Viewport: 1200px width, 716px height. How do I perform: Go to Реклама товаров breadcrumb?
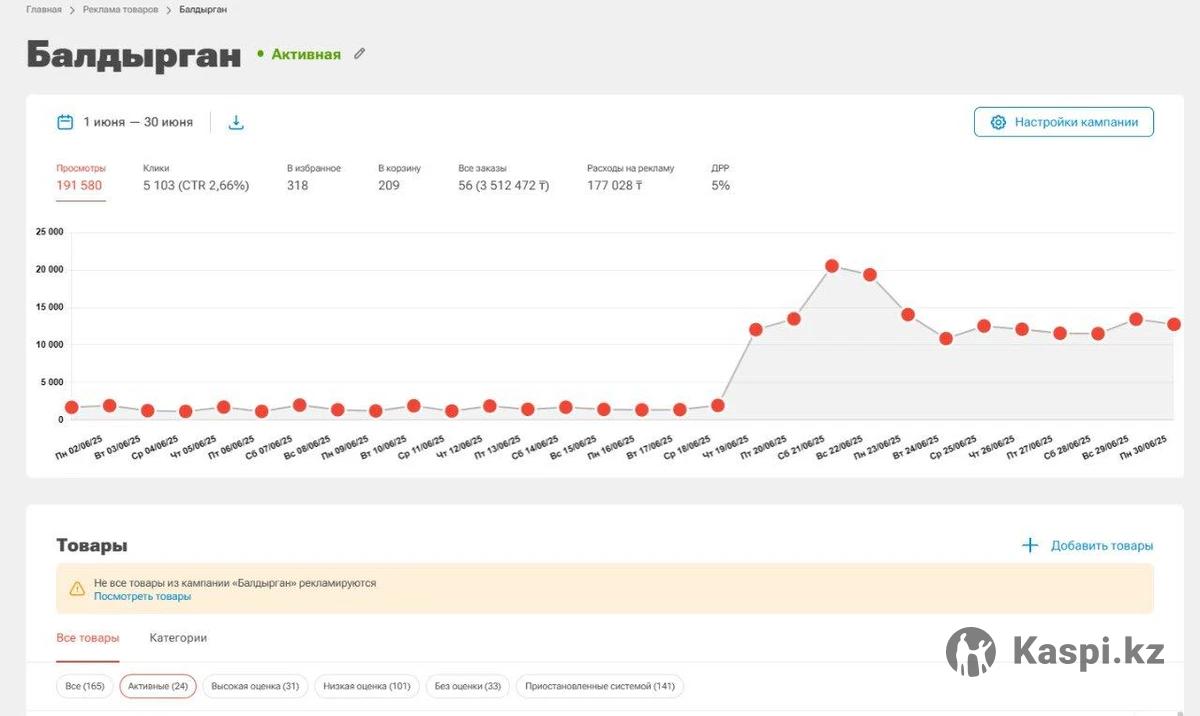120,9
